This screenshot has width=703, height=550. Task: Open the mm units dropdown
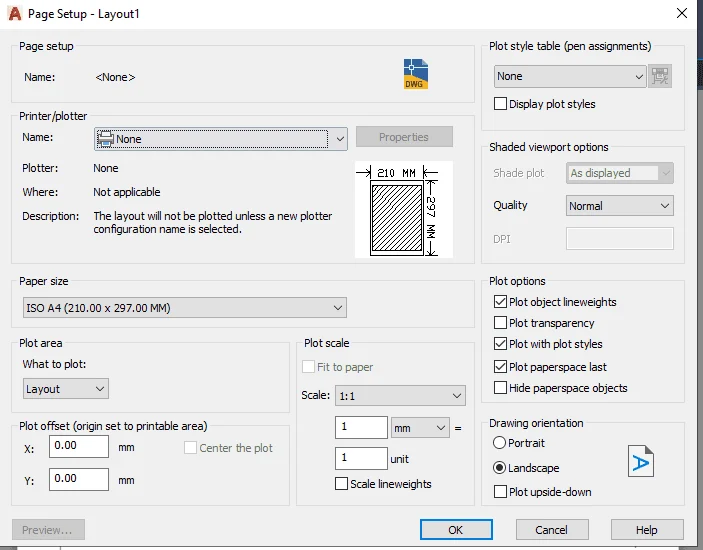pyautogui.click(x=420, y=428)
